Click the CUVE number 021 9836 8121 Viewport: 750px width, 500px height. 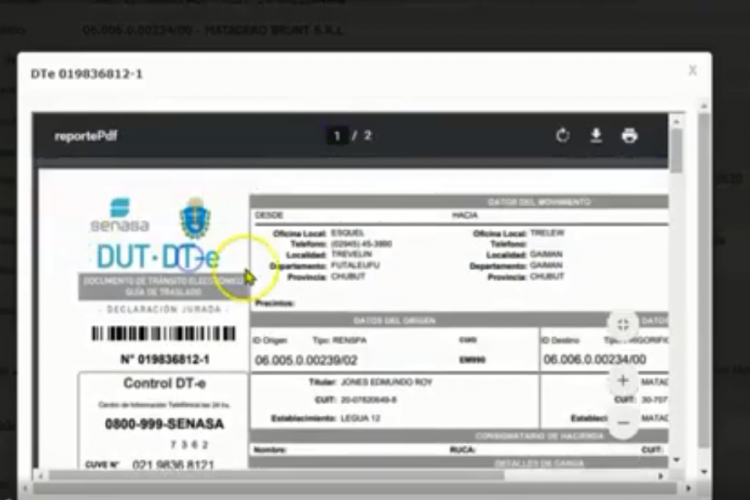(173, 464)
